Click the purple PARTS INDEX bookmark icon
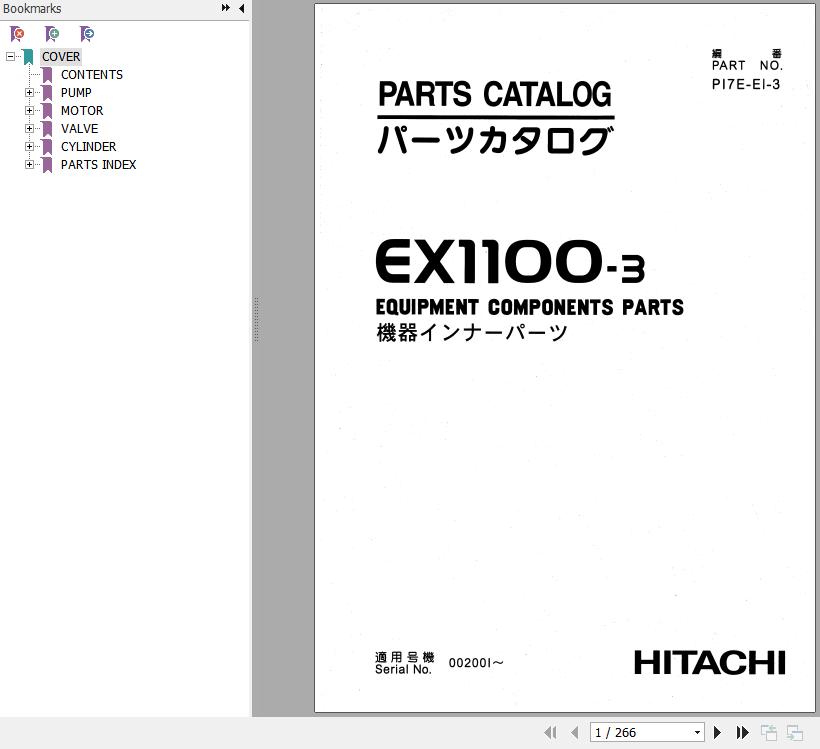The height and width of the screenshot is (749, 820). click(47, 164)
